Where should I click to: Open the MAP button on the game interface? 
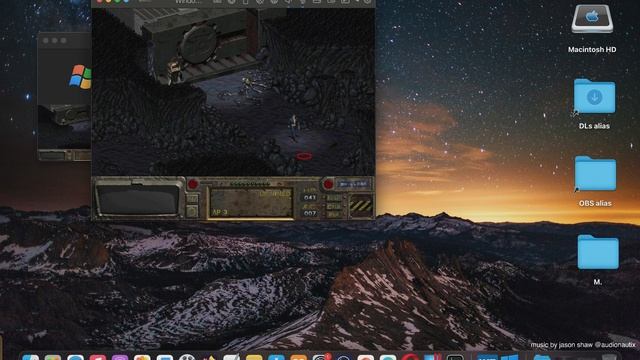pyautogui.click(x=334, y=198)
